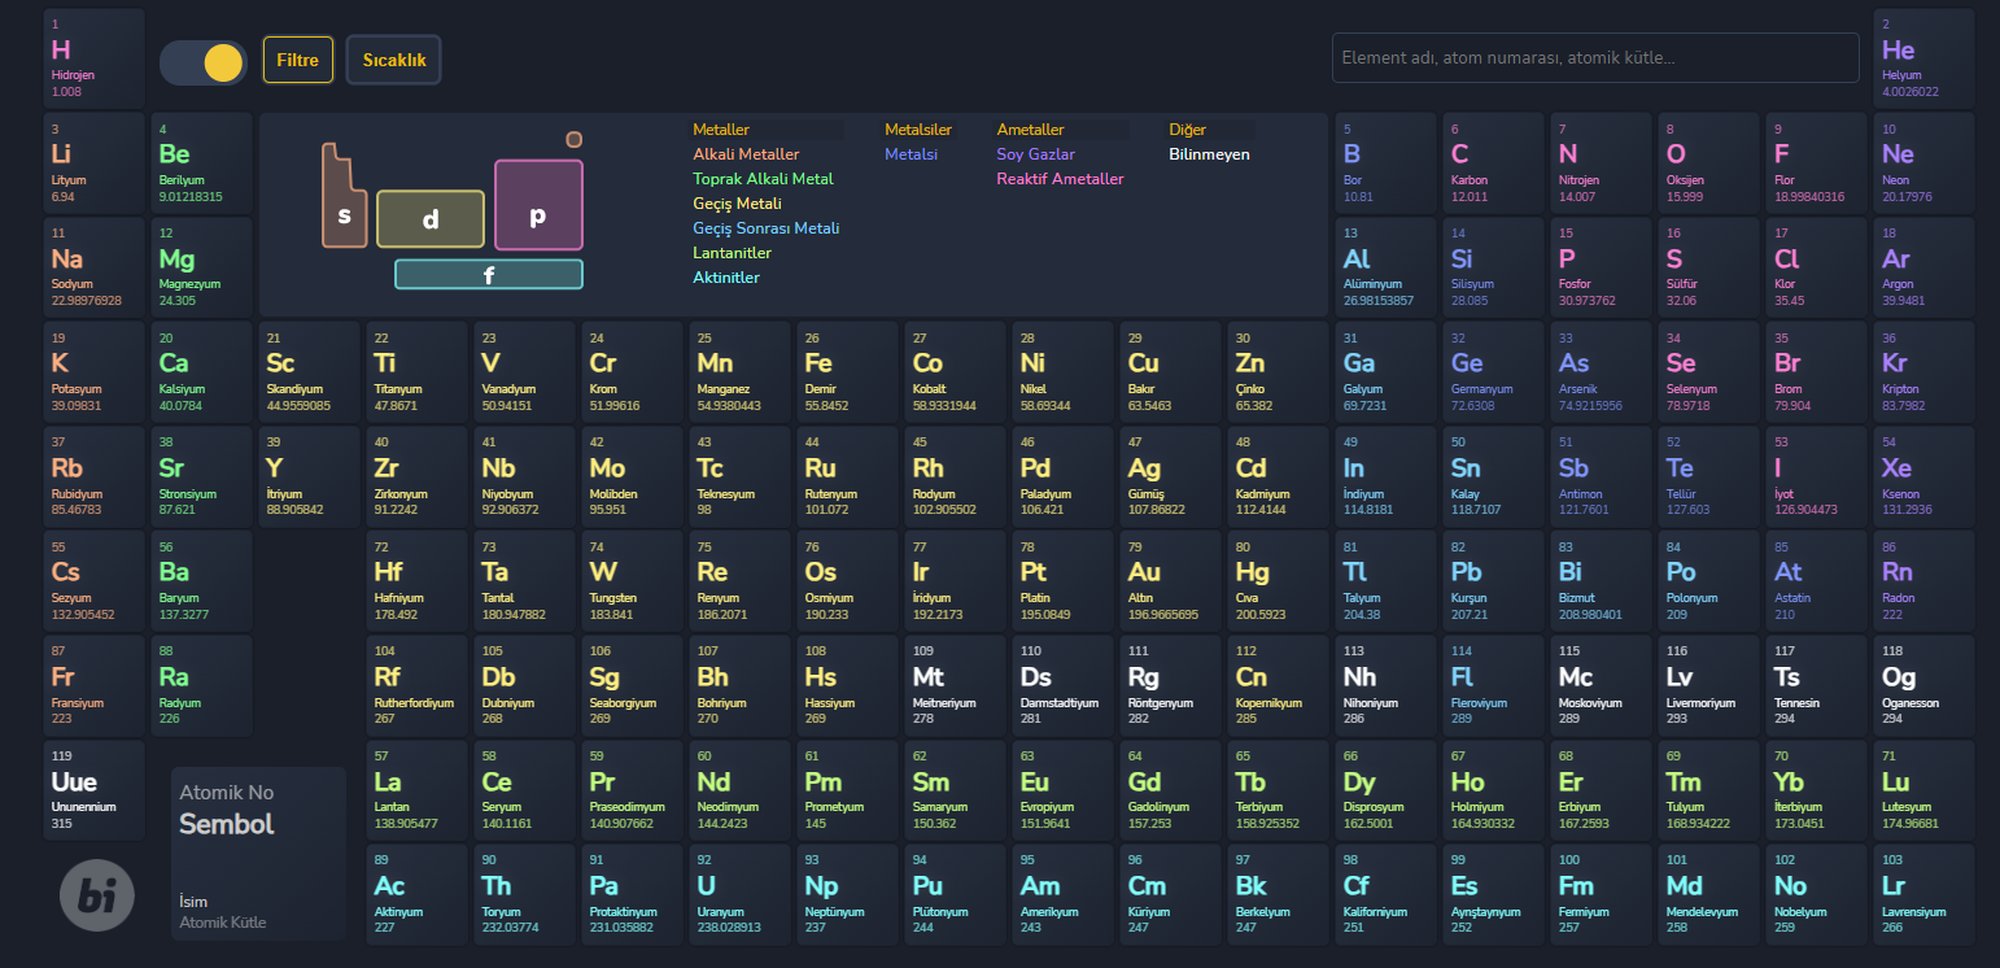Select Geçiş Sonrası Metali legend entry
Viewport: 2000px width, 968px height.
pyautogui.click(x=766, y=228)
